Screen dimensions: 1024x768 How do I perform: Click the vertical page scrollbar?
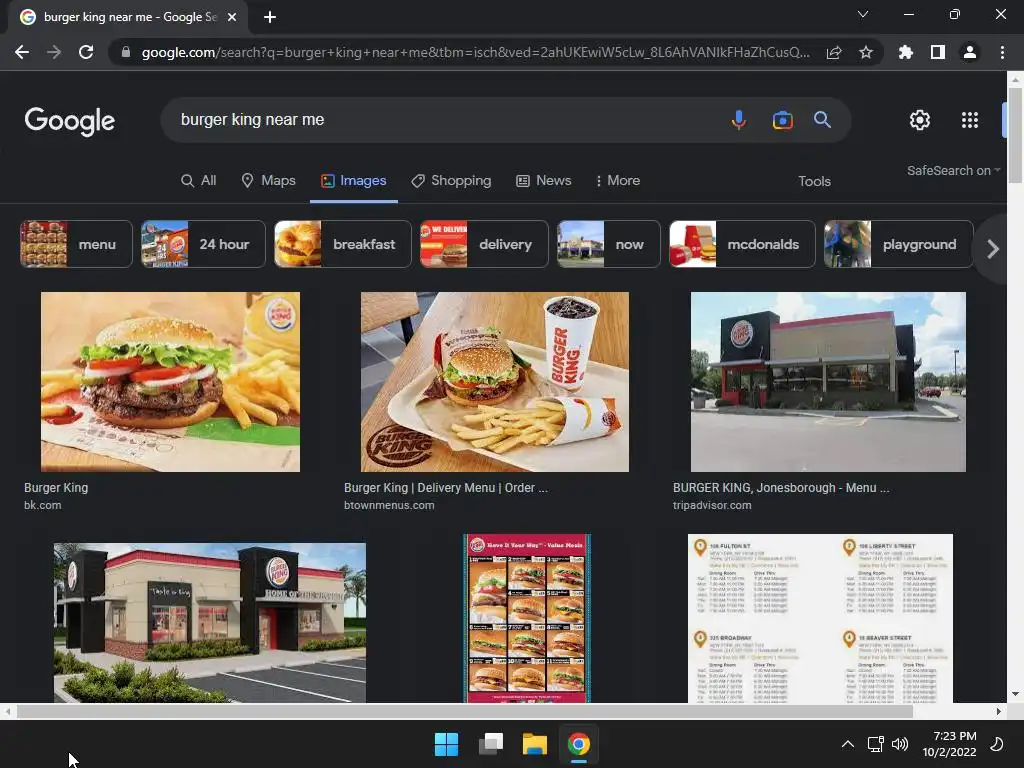1015,135
